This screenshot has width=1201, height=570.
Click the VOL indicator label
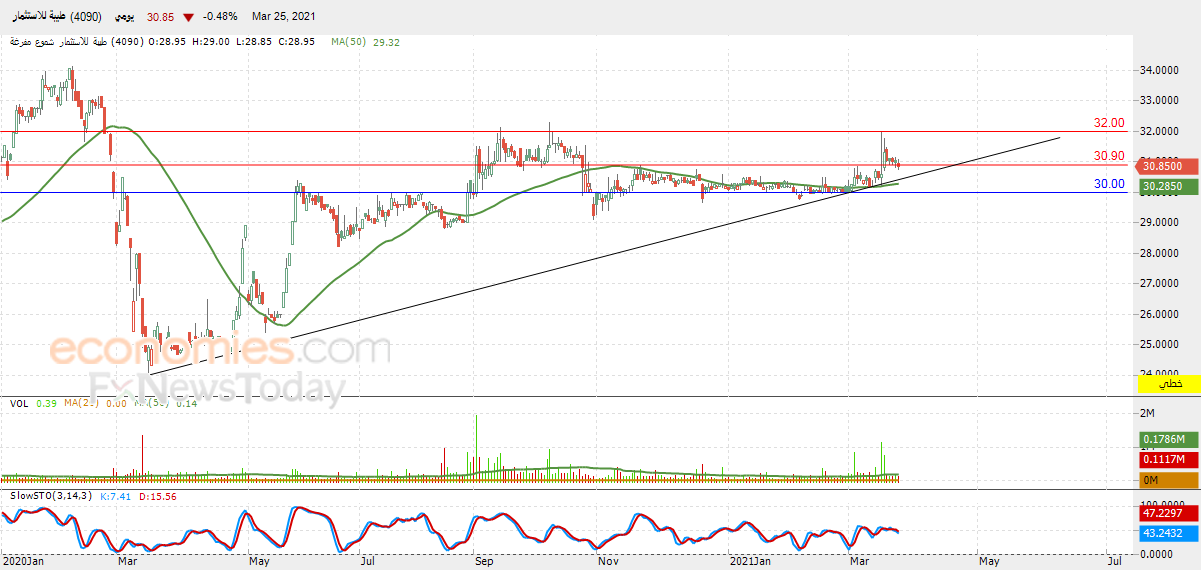(18, 403)
